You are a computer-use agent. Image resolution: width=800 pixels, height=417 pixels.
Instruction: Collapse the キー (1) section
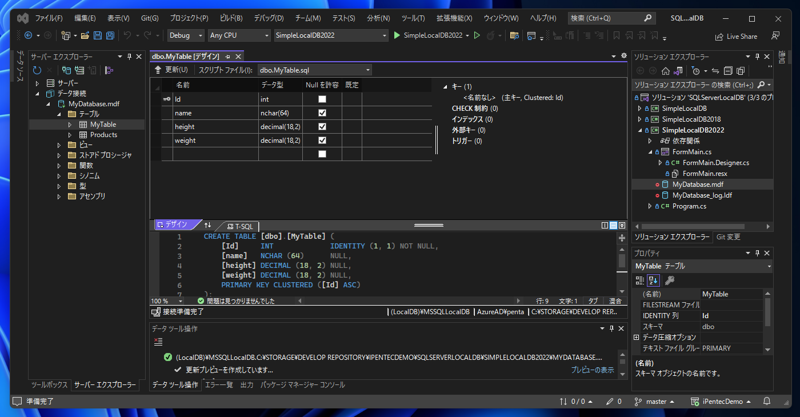[x=445, y=87]
